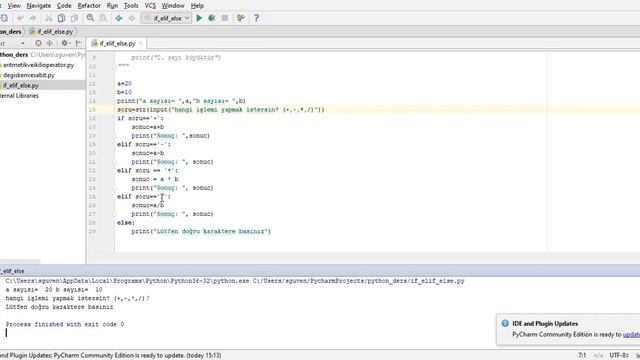The height and width of the screenshot is (360, 640).
Task: Click the Paste toolbar icon
Action: (74, 18)
